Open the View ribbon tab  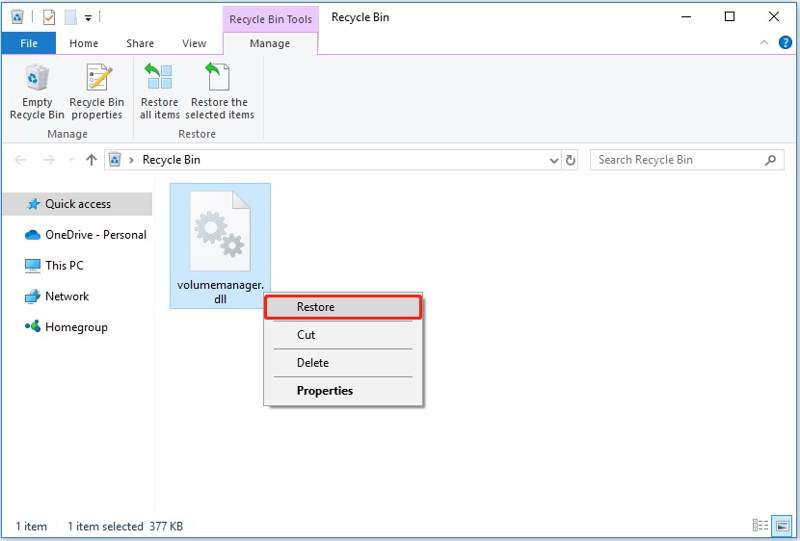pyautogui.click(x=194, y=43)
